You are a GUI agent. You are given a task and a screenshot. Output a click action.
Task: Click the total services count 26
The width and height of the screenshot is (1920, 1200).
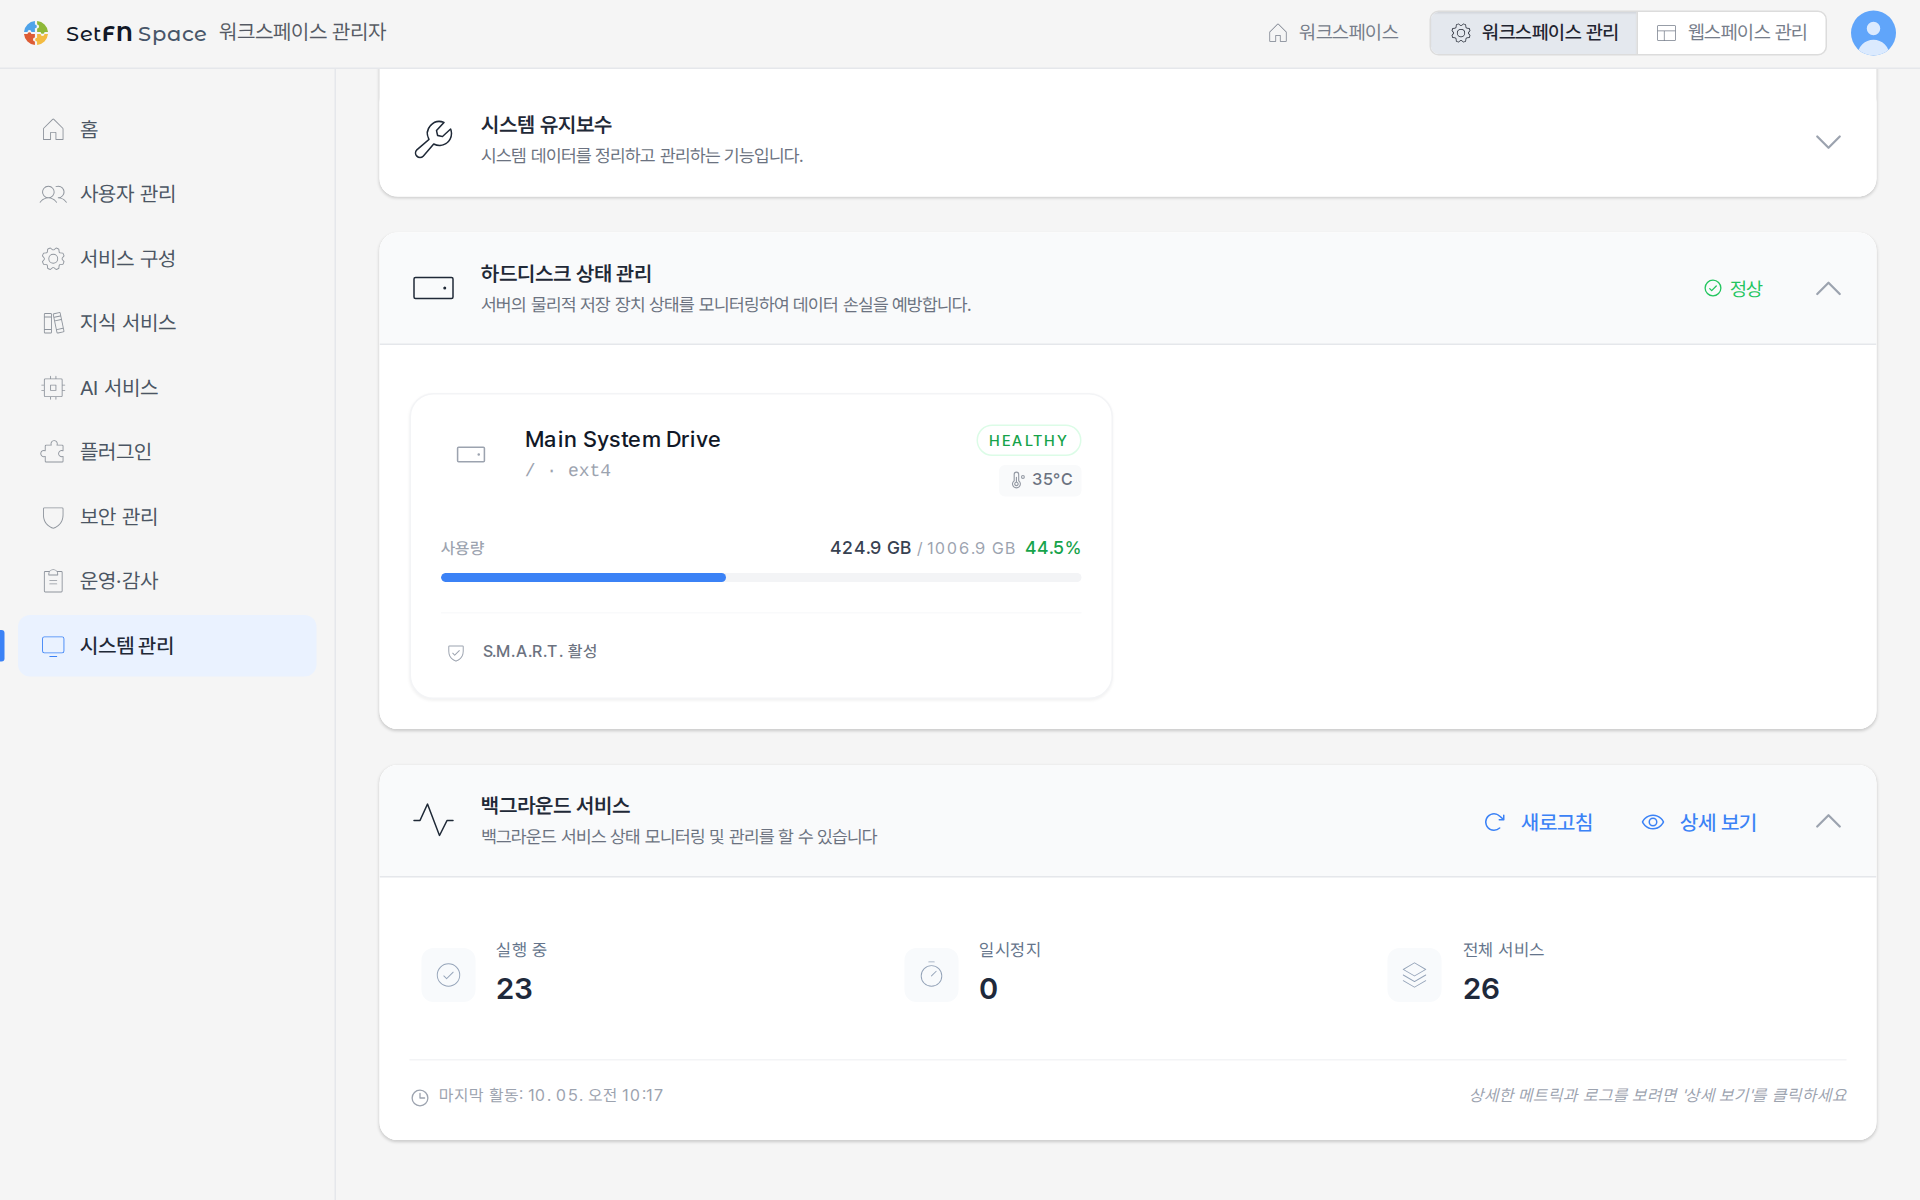(1481, 989)
